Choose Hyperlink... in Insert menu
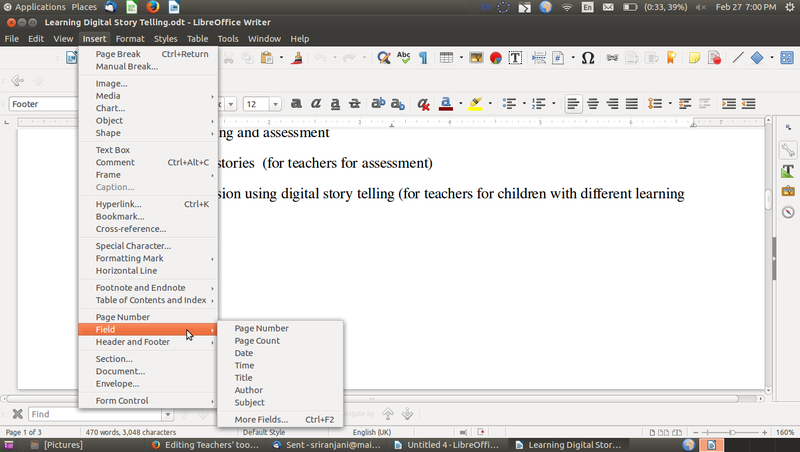The width and height of the screenshot is (800, 452). [x=148, y=204]
